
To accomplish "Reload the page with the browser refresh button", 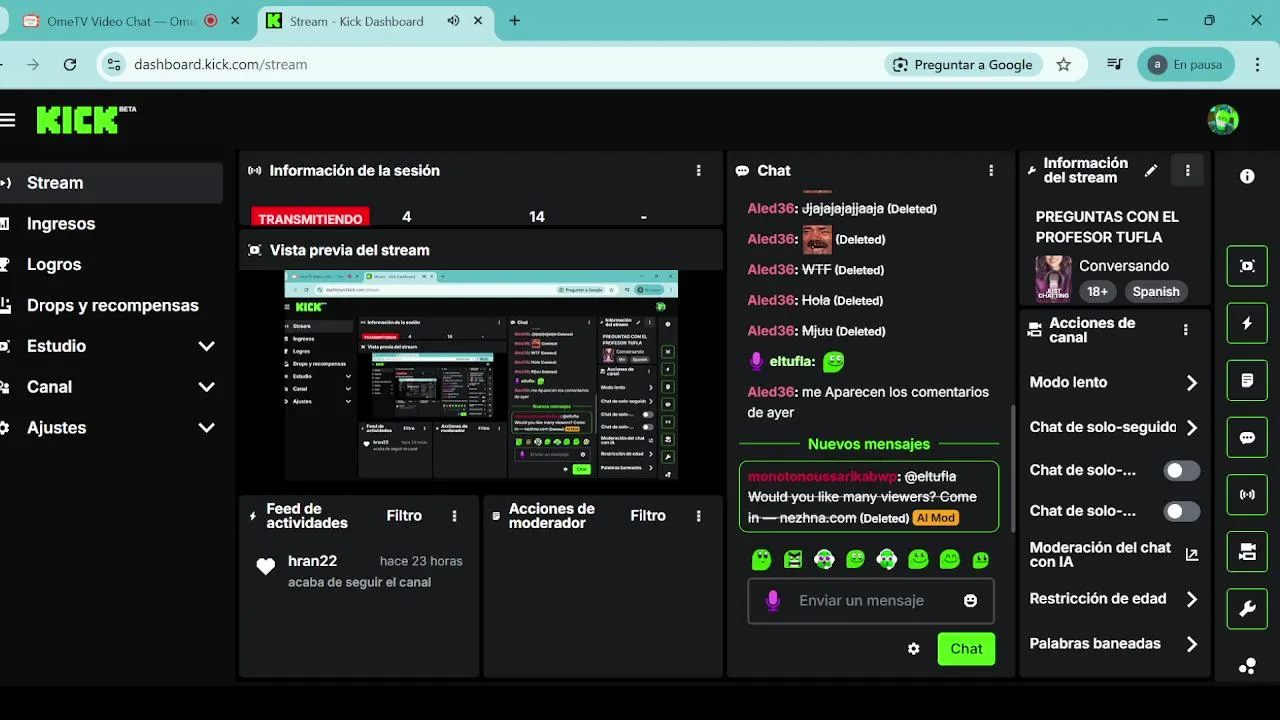I will coord(70,64).
